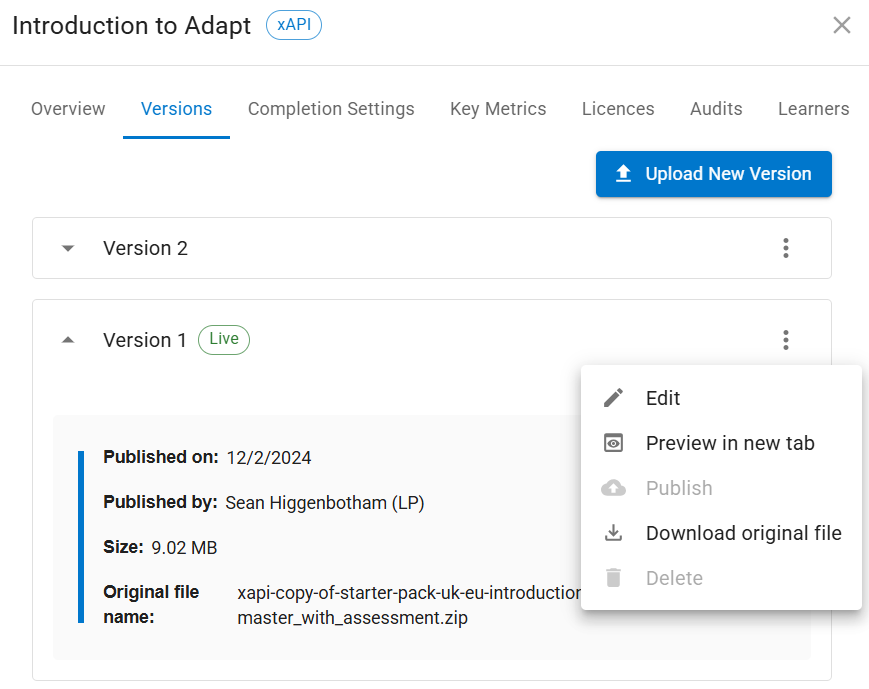Open Version 2 three-dot options menu
Screen dimensions: 869x689
click(x=786, y=248)
